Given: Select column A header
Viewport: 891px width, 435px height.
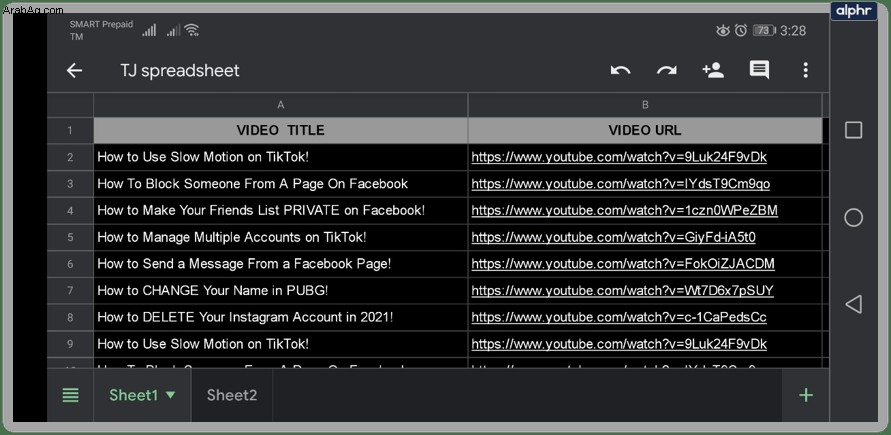Looking at the screenshot, I should click(281, 105).
